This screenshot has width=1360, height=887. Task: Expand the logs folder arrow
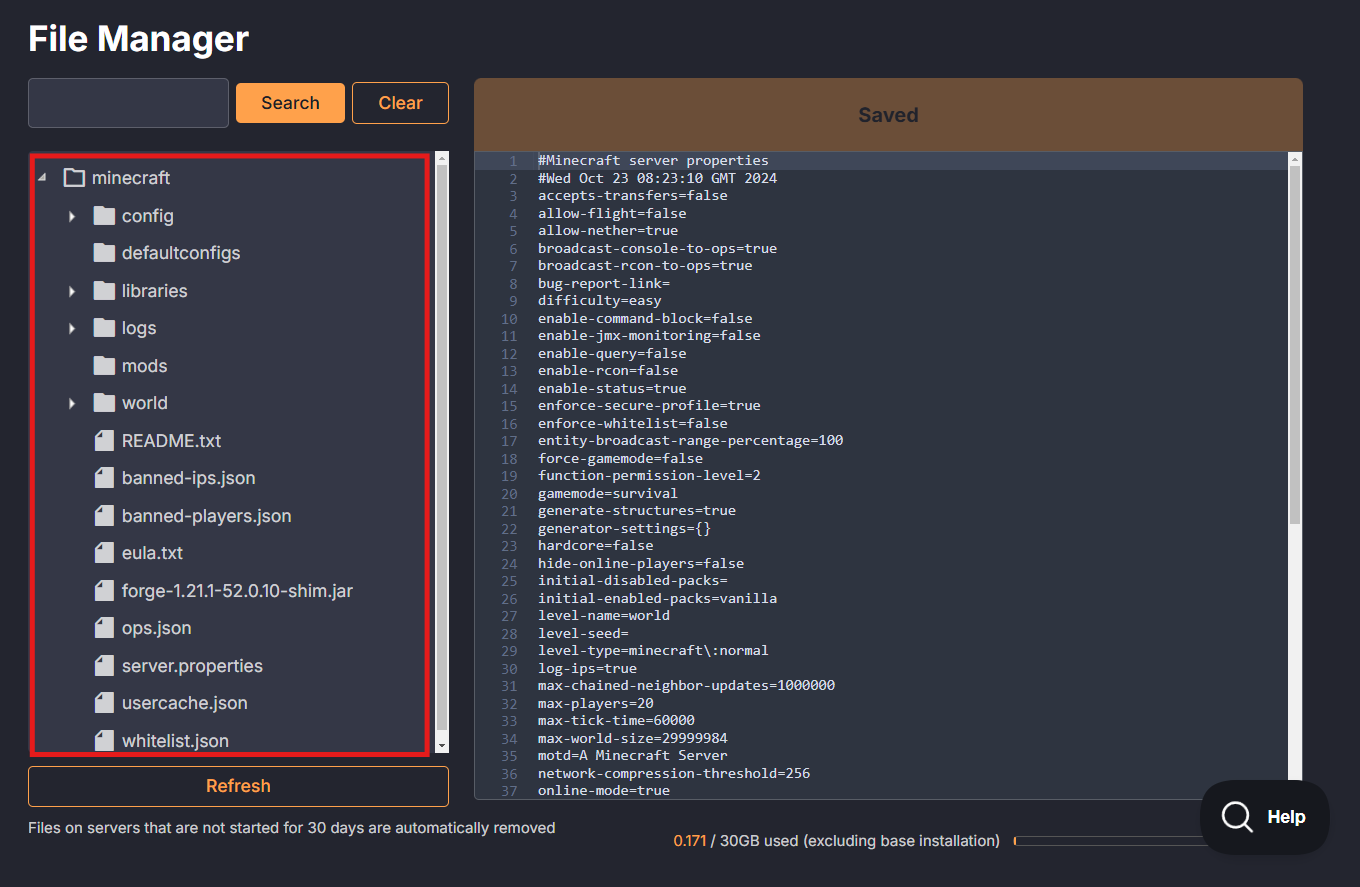pos(72,328)
